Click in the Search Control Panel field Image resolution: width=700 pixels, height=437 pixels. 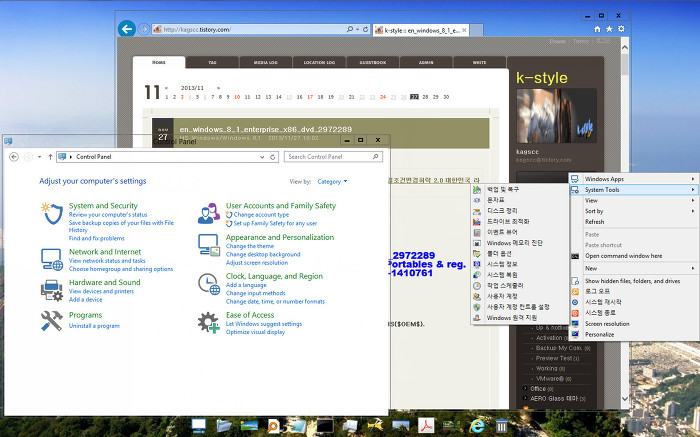click(x=333, y=157)
